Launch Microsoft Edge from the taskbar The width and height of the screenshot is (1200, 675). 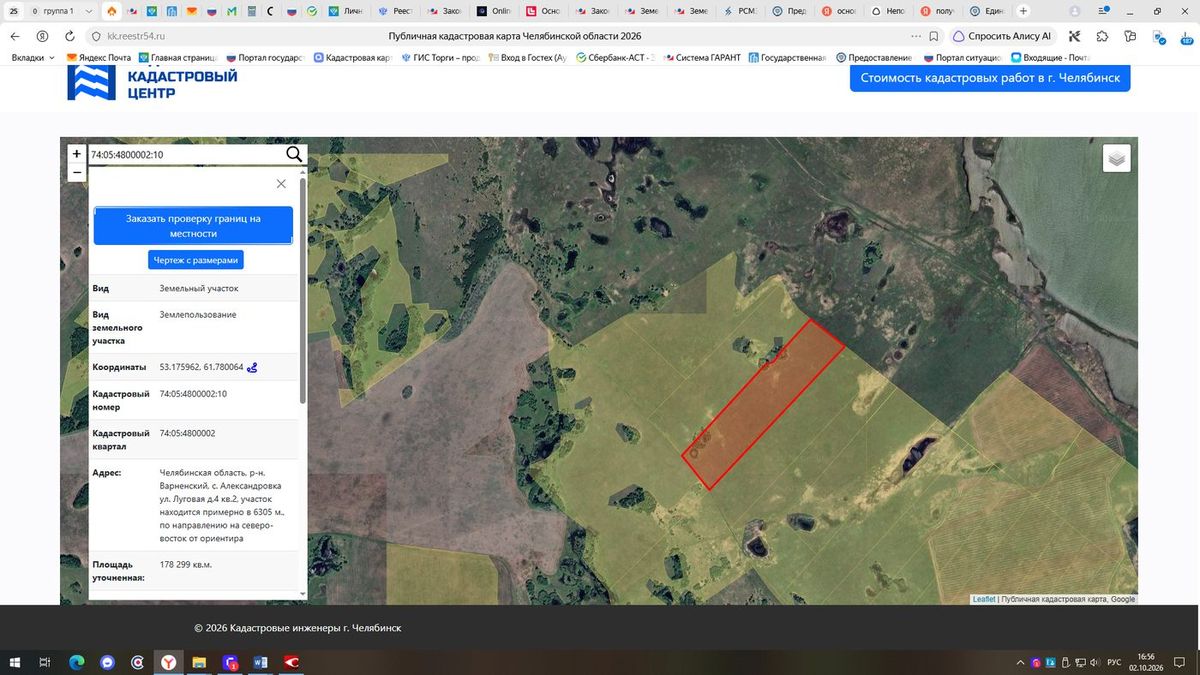[x=76, y=662]
